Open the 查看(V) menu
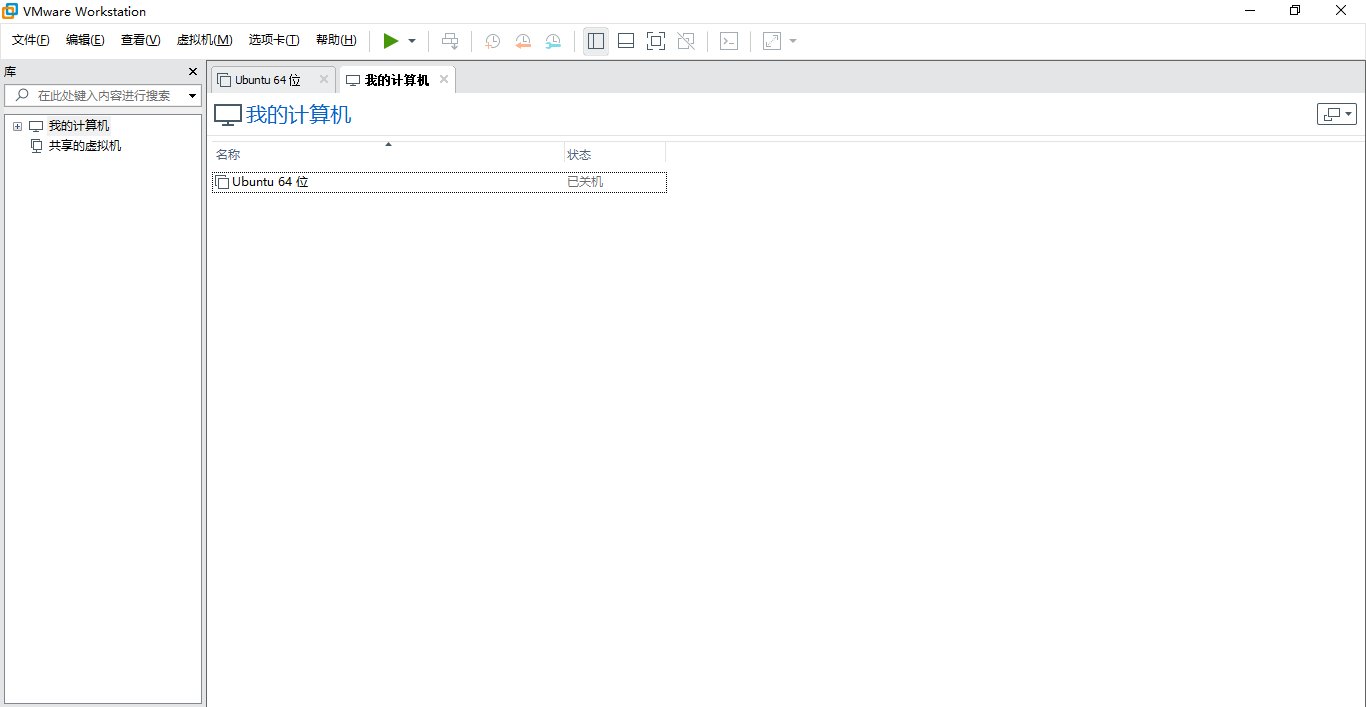Screen dimensions: 1366x707 tap(140, 40)
